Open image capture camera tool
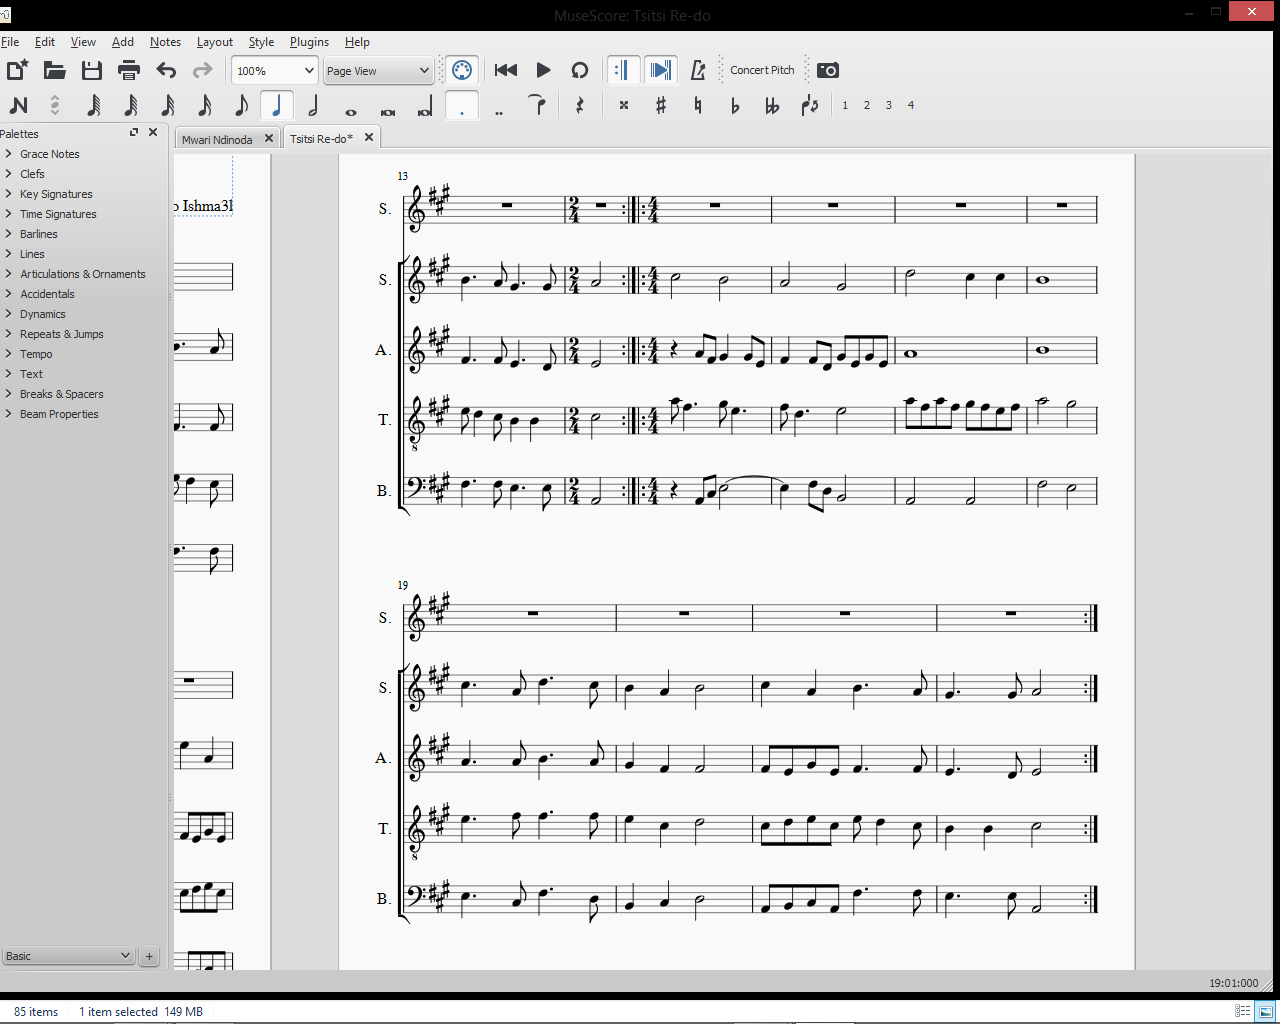 (x=828, y=70)
